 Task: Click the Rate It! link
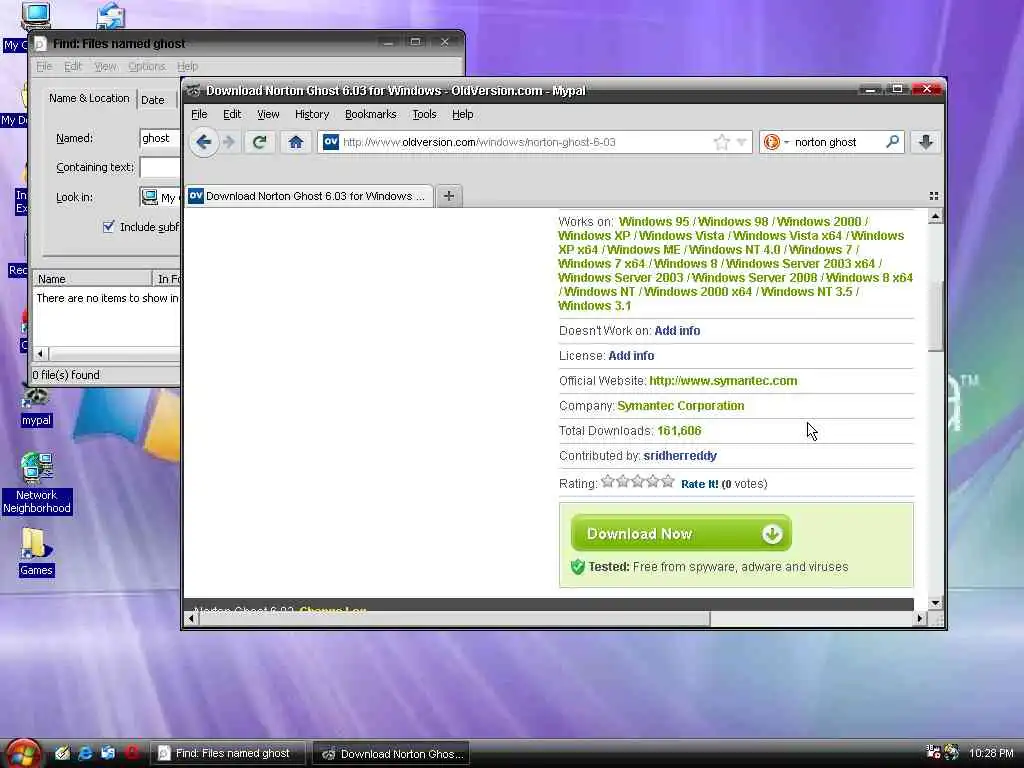coord(699,484)
